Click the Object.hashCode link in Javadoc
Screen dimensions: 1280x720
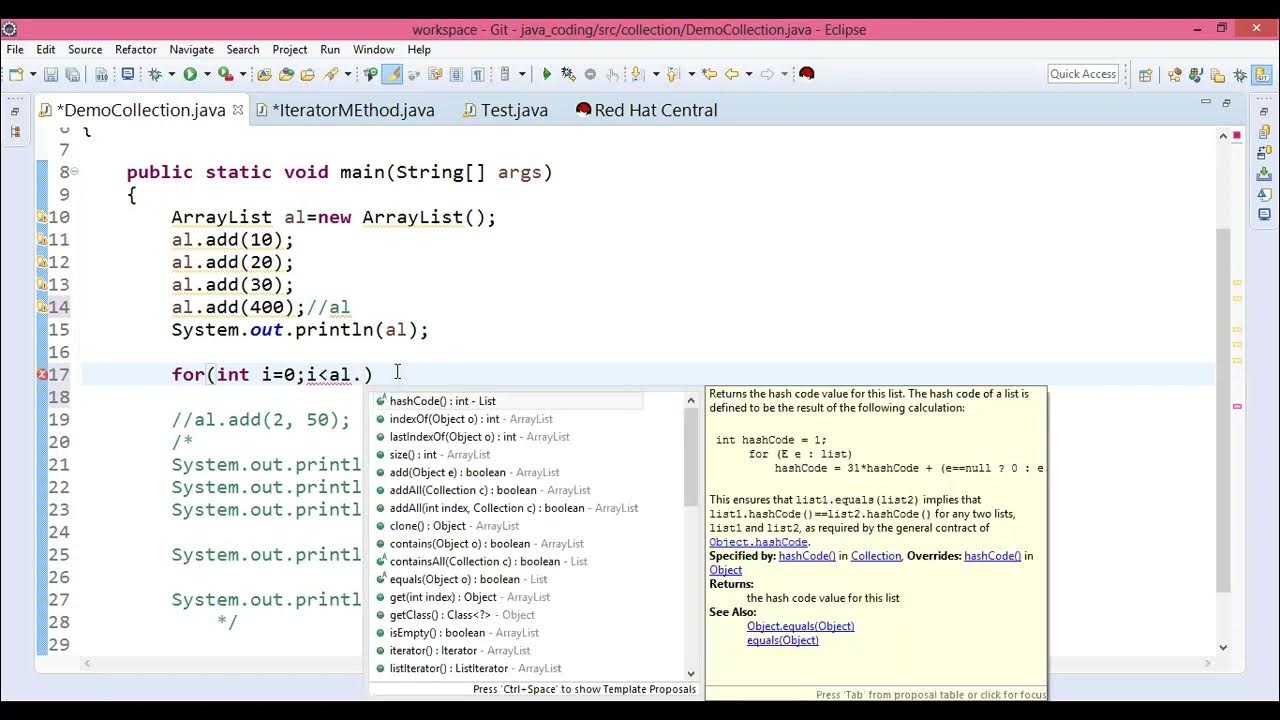tap(758, 542)
